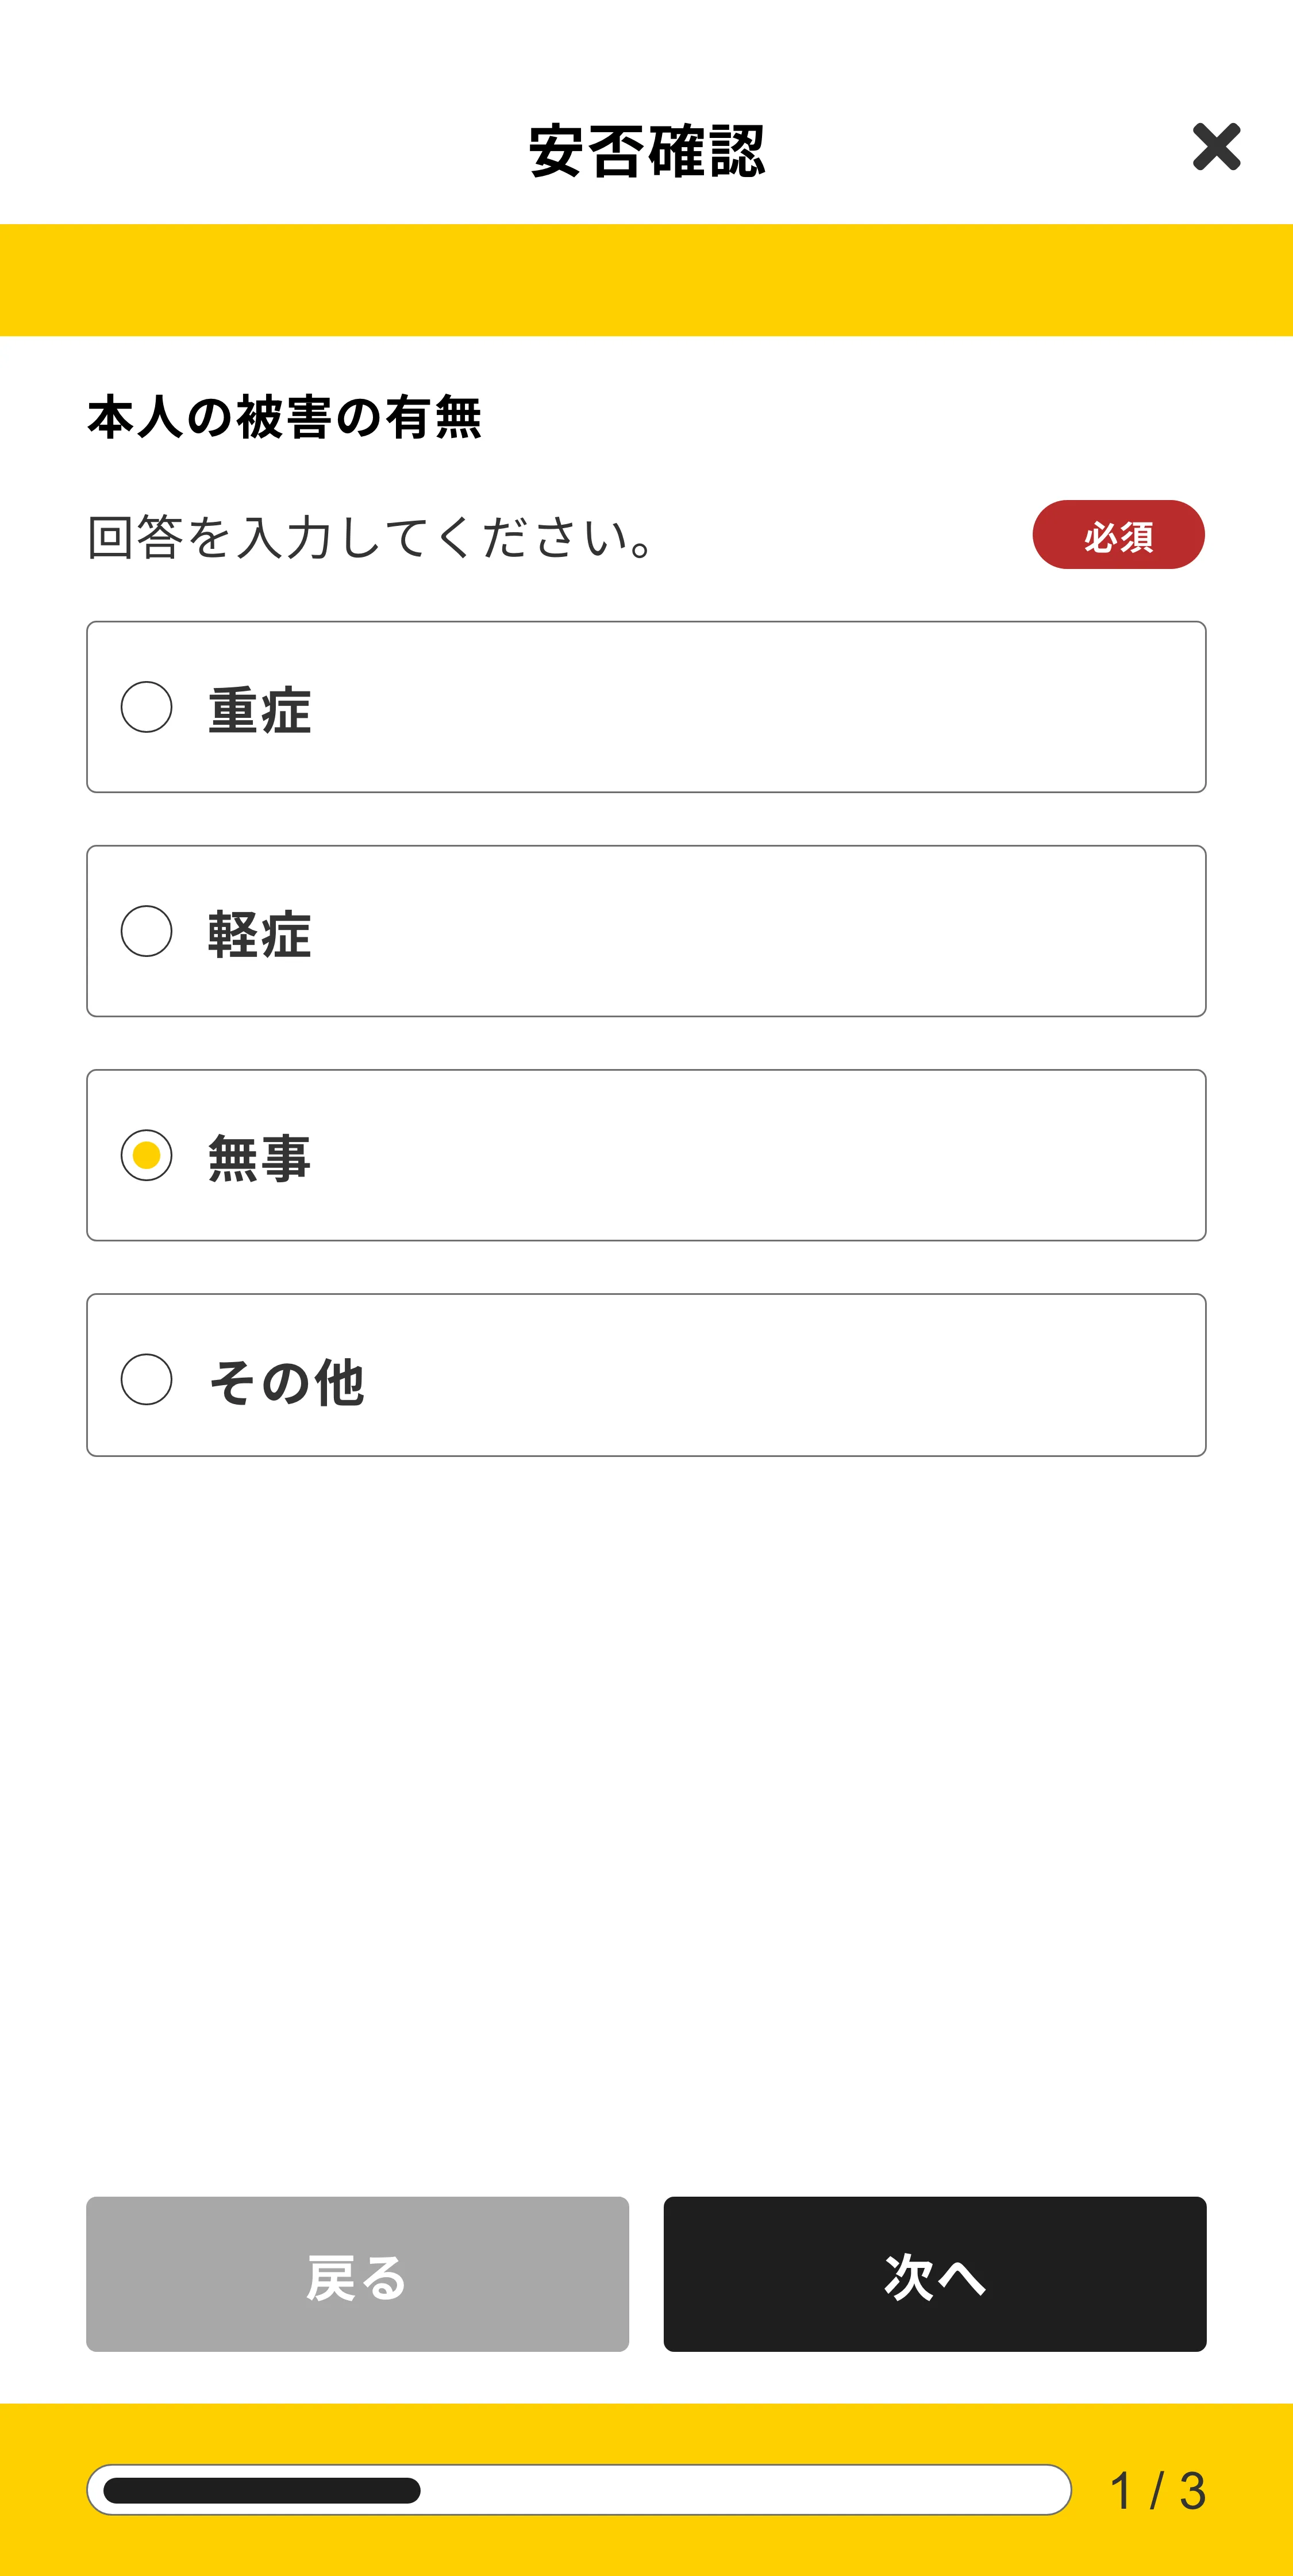Select the その他 radio button

pyautogui.click(x=146, y=1379)
